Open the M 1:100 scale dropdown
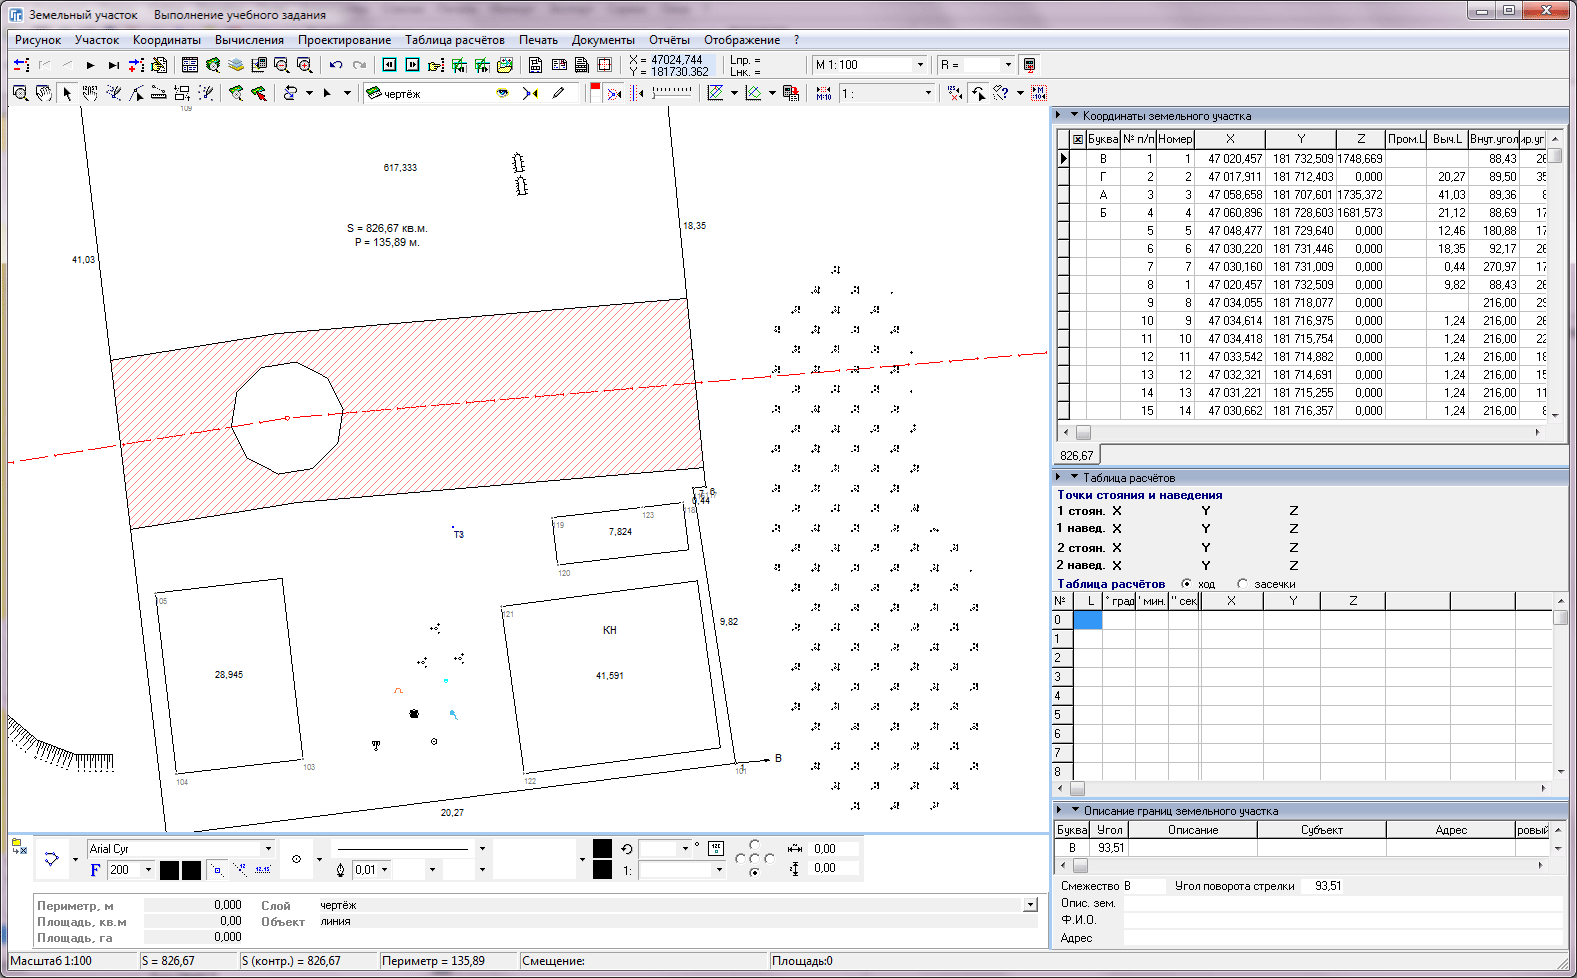Image resolution: width=1577 pixels, height=978 pixels. [920, 65]
